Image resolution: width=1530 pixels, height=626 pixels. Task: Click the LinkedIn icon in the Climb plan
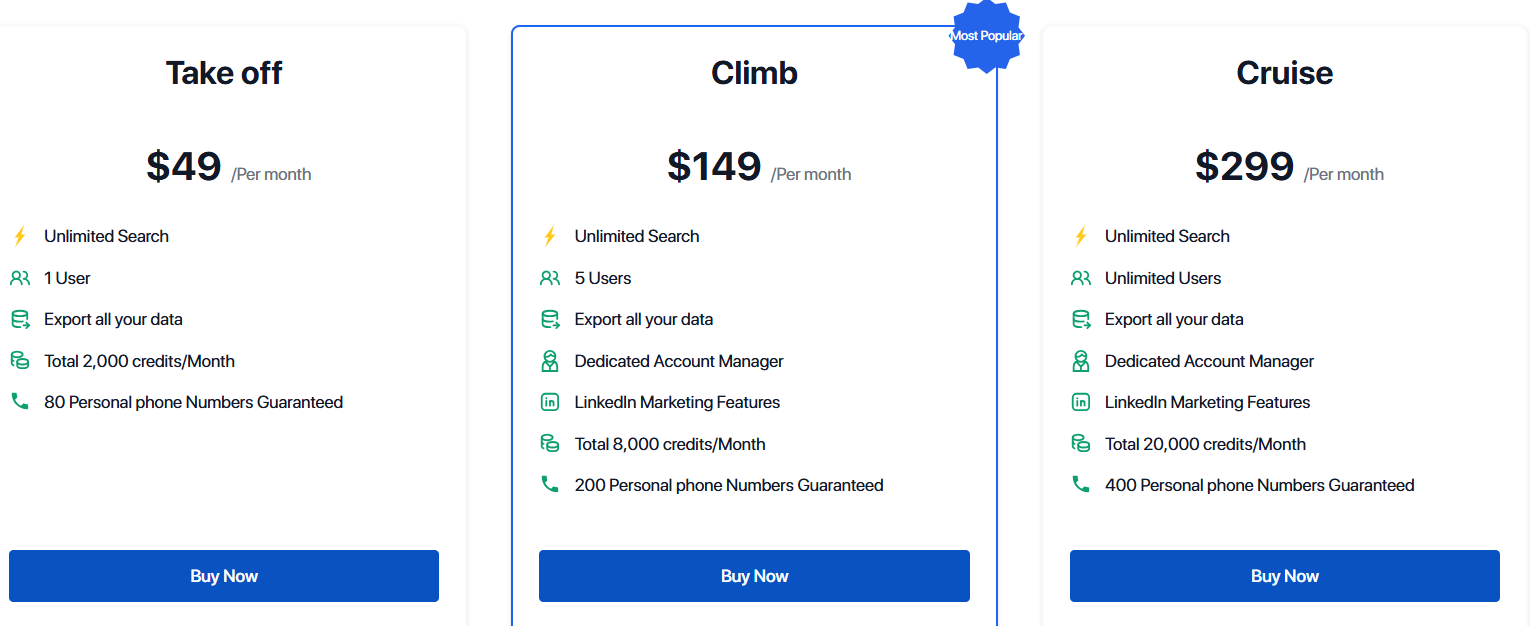click(x=550, y=402)
